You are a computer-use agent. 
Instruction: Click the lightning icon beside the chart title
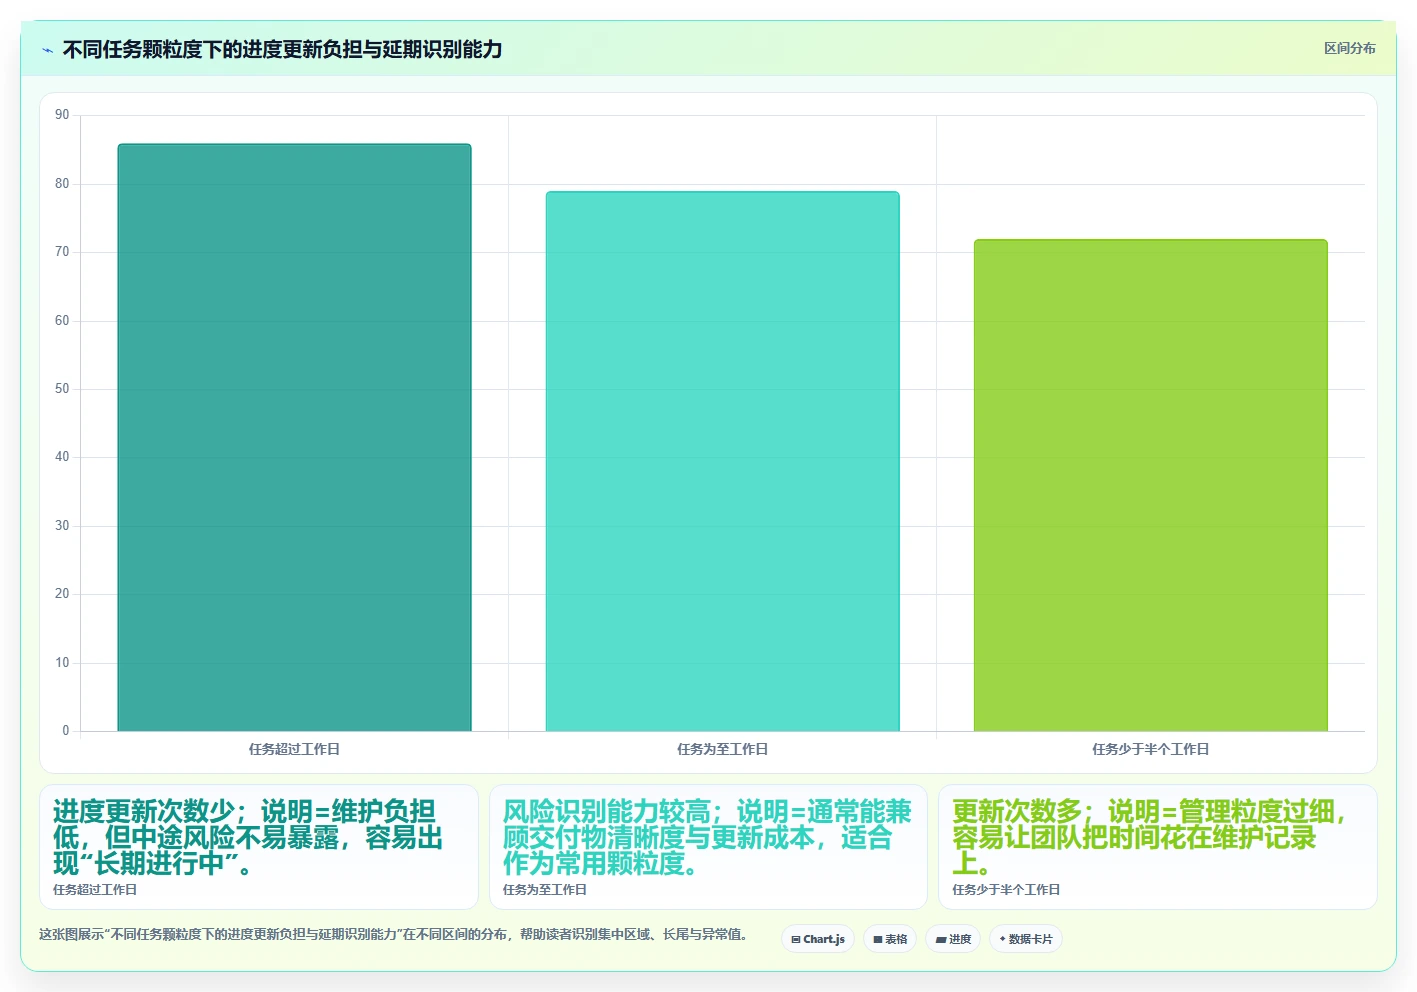(47, 50)
